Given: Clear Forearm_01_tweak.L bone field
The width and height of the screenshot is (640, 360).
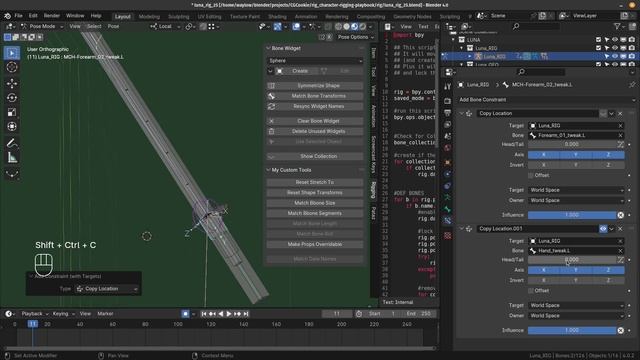Looking at the screenshot, I should (620, 135).
